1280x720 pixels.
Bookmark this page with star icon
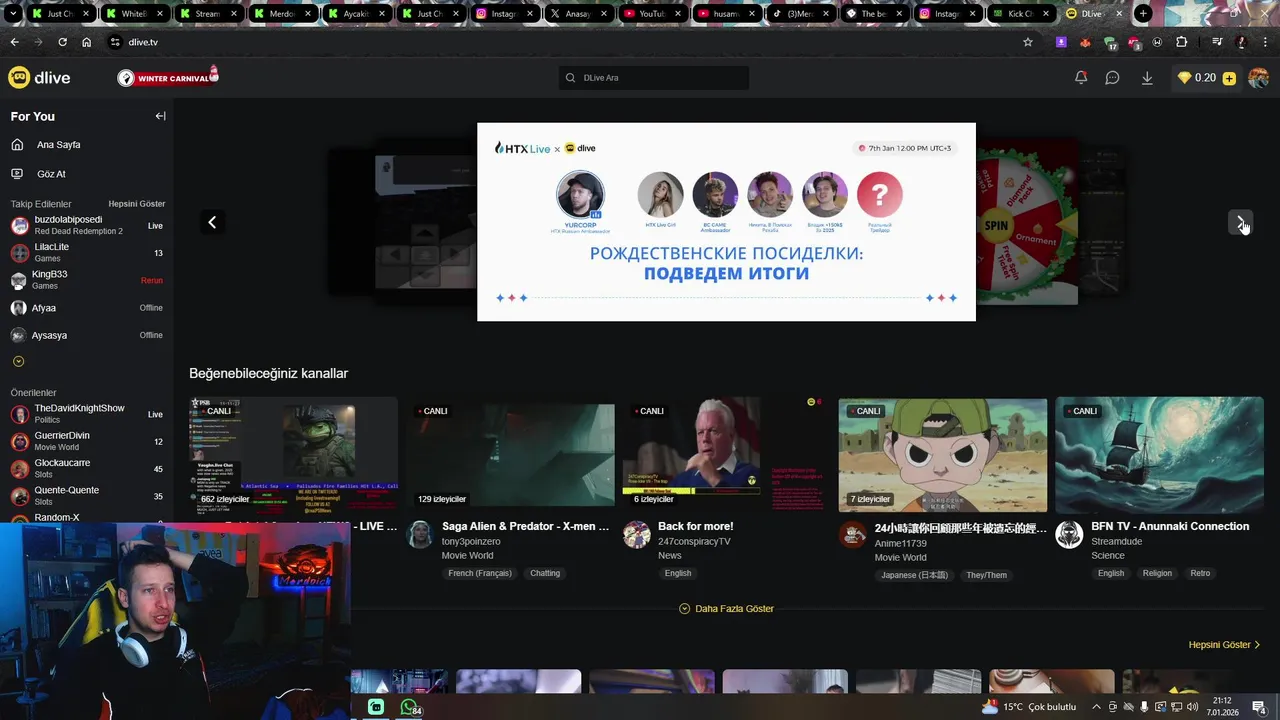coord(1027,42)
